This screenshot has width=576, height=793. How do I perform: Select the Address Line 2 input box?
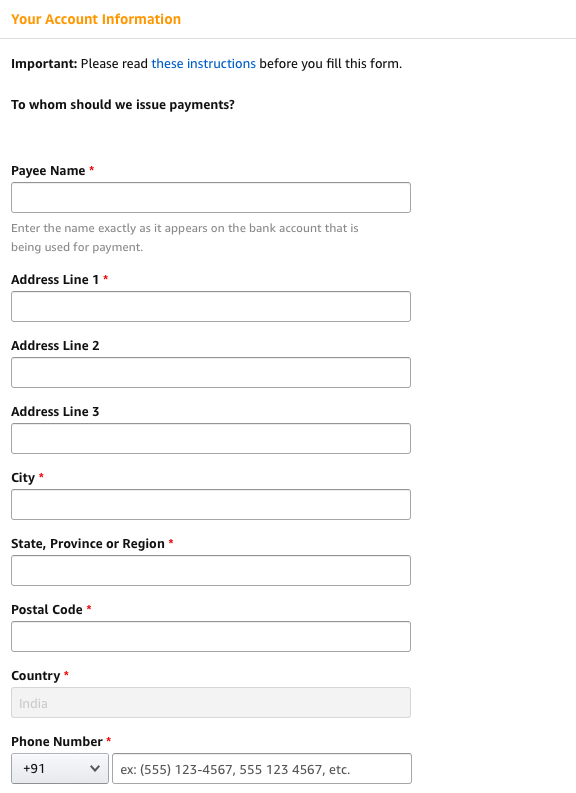point(211,373)
